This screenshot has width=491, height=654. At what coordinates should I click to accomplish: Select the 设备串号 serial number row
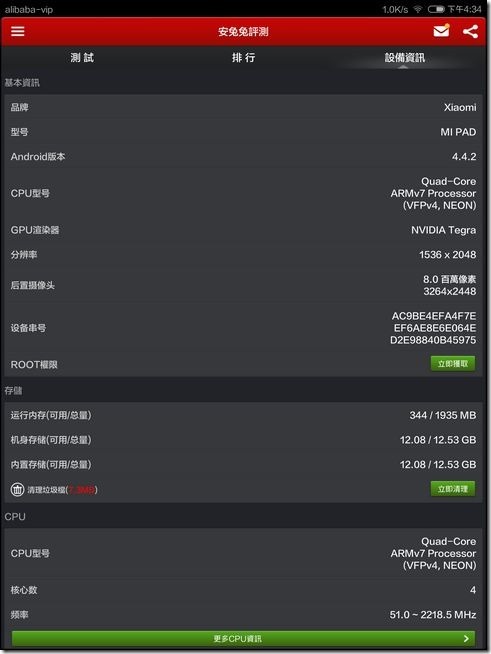coord(243,328)
